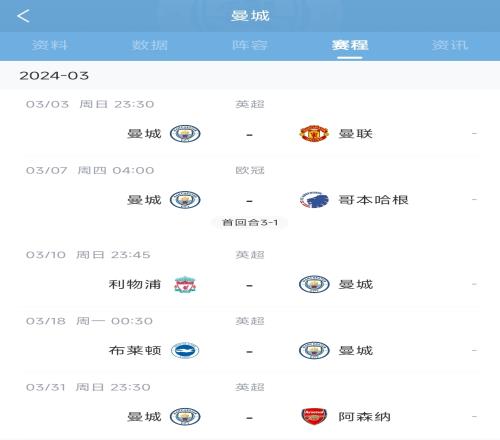Go back using the arrow icon
This screenshot has height=440, width=500.
(23, 16)
